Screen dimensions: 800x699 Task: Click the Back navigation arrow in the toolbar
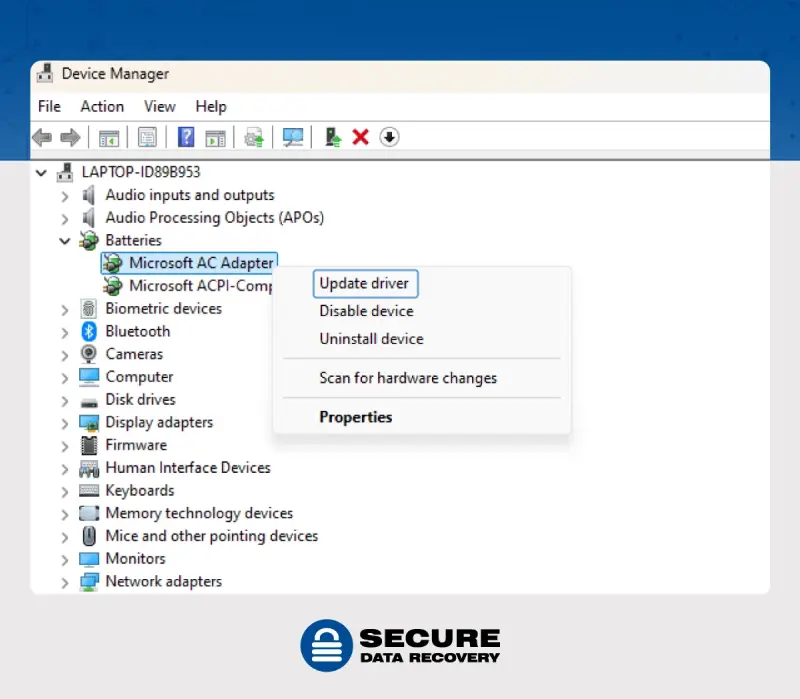[41, 137]
